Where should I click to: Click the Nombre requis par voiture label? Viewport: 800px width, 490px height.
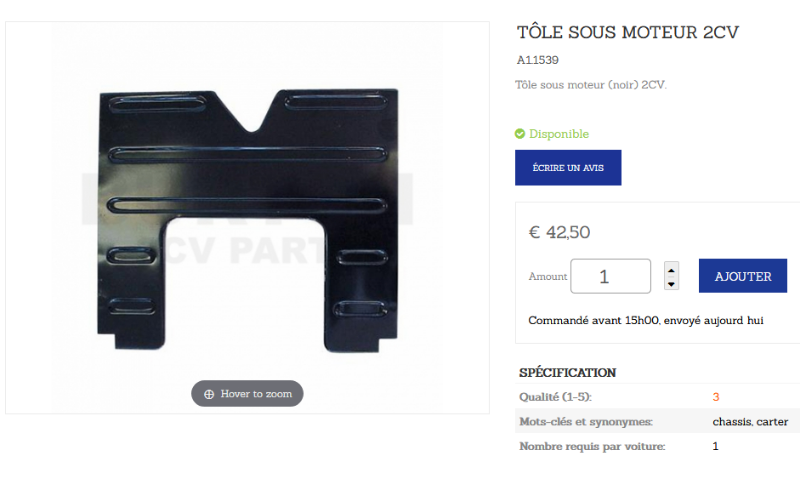pyautogui.click(x=592, y=446)
